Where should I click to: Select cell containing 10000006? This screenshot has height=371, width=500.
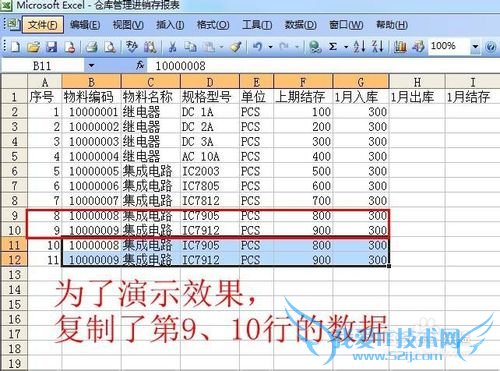point(91,186)
